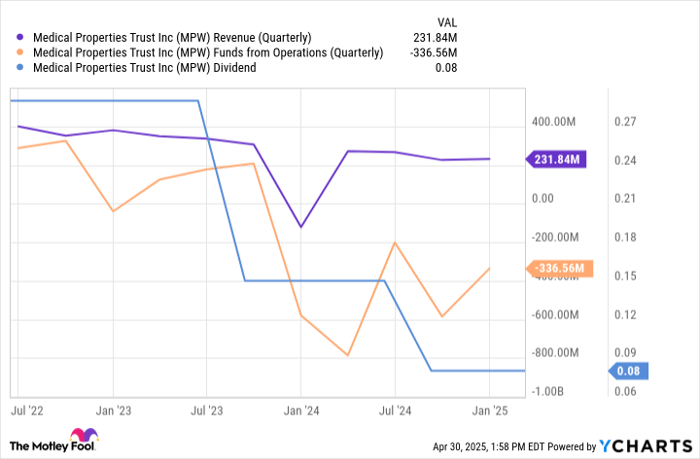
Task: Select the Funds from Operations (Quarterly) legend label
Action: (x=208, y=53)
